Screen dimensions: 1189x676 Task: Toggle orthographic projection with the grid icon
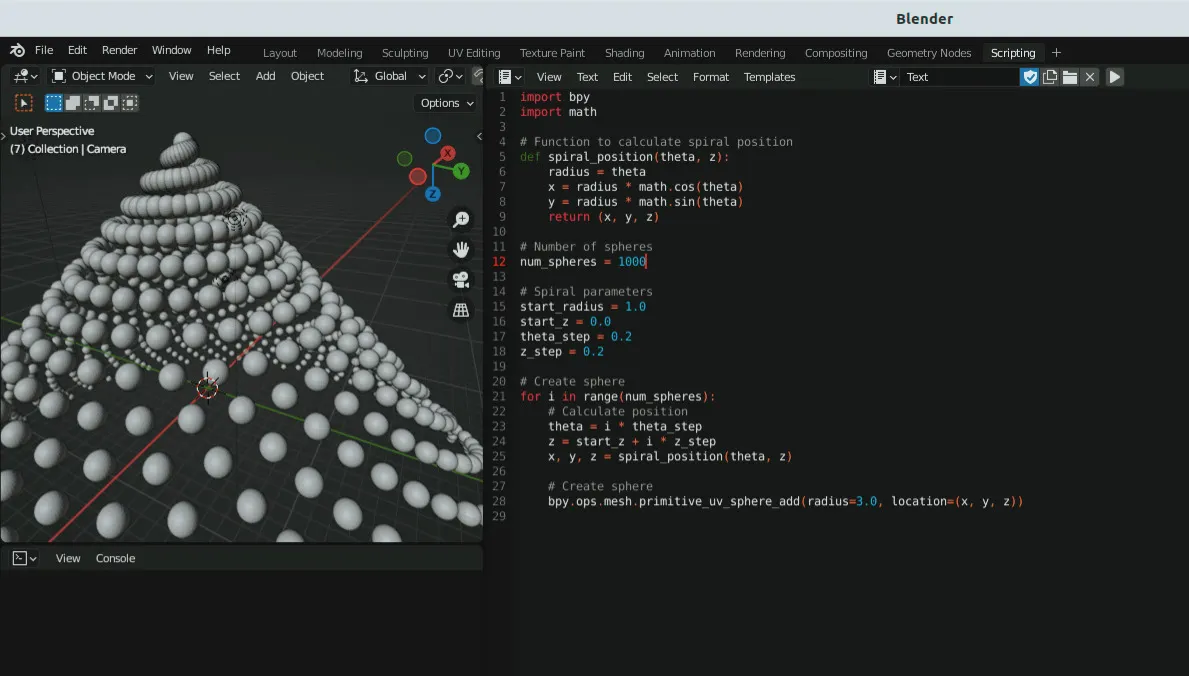point(460,311)
